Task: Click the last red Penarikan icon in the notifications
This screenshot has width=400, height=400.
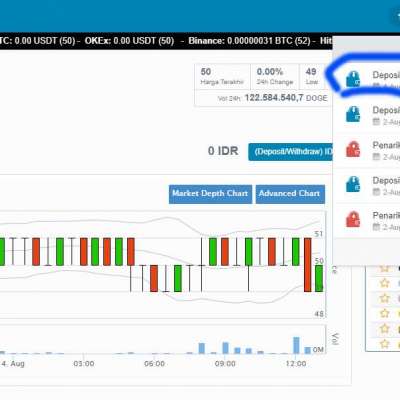Action: (353, 219)
